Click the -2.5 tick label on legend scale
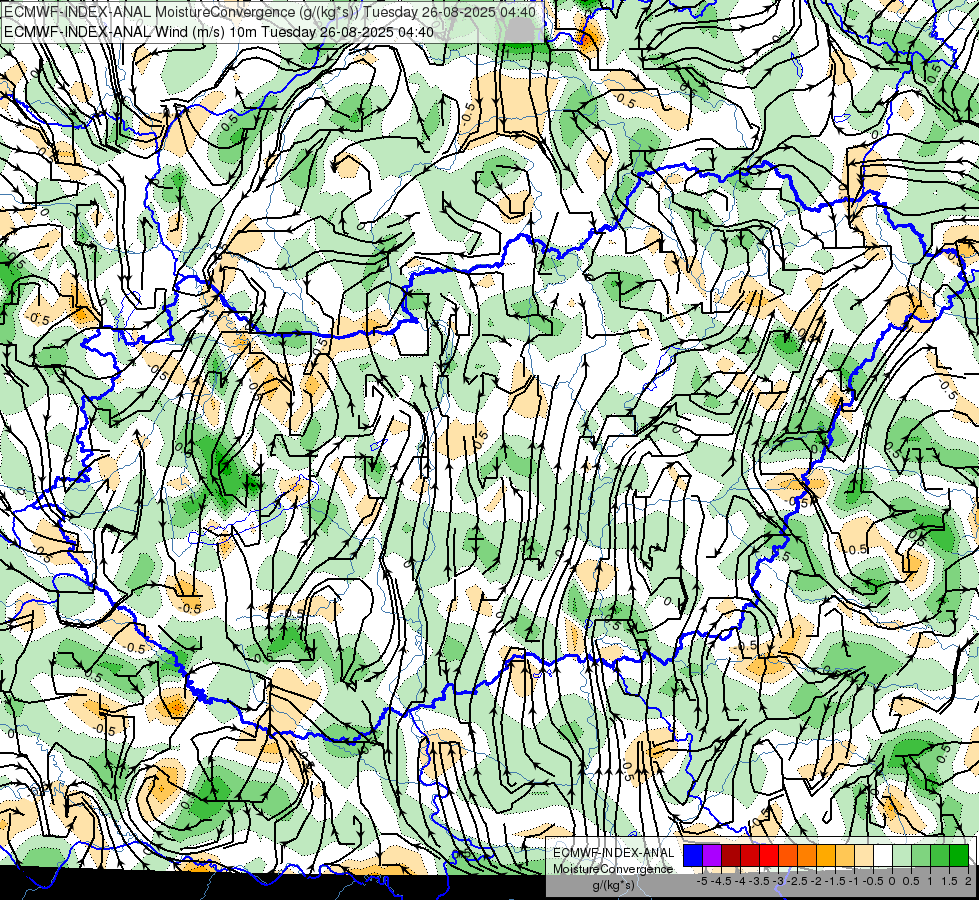The width and height of the screenshot is (979, 900). 797,881
